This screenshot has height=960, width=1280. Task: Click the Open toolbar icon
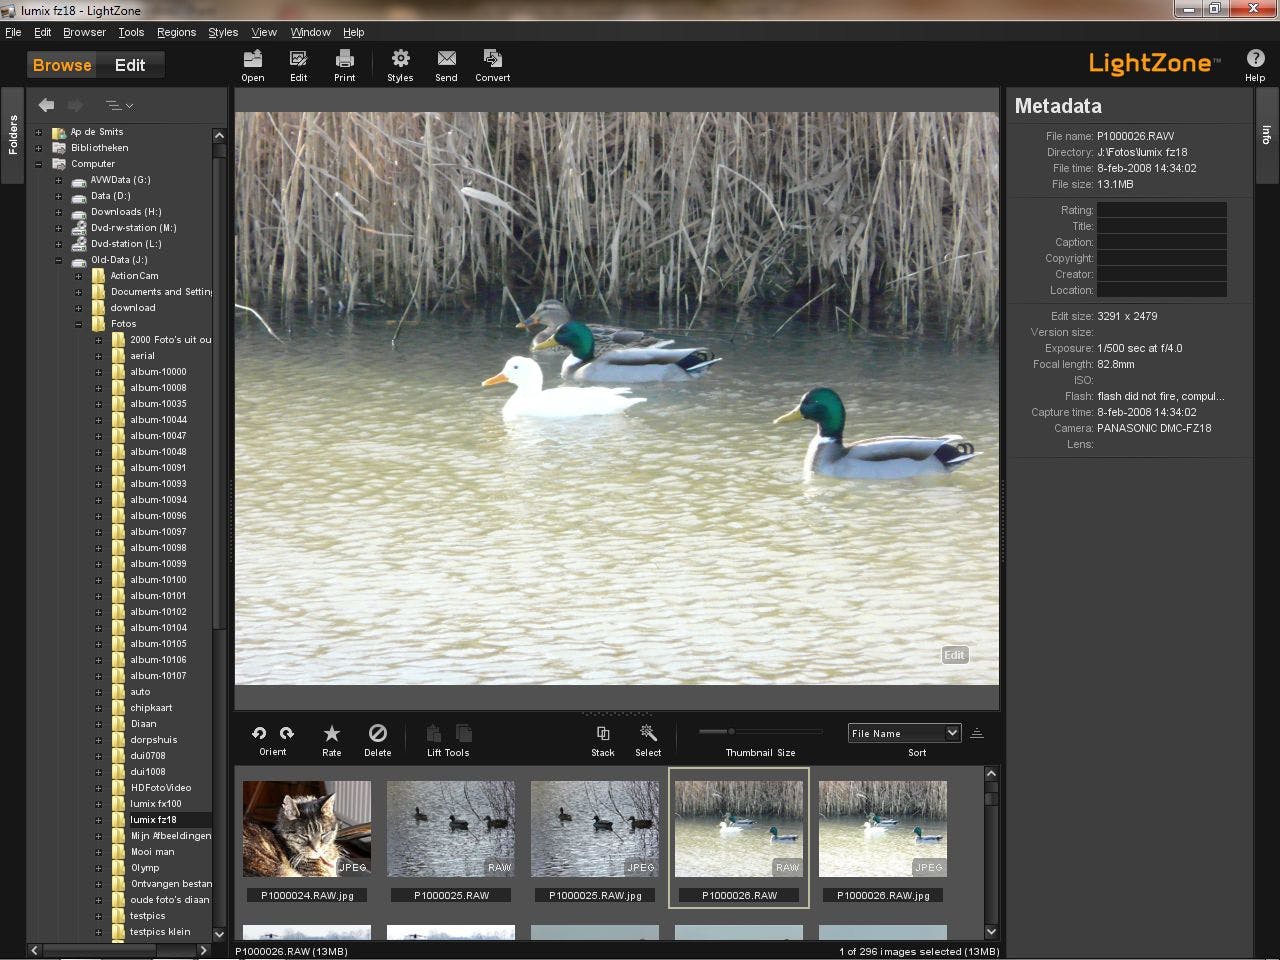253,65
